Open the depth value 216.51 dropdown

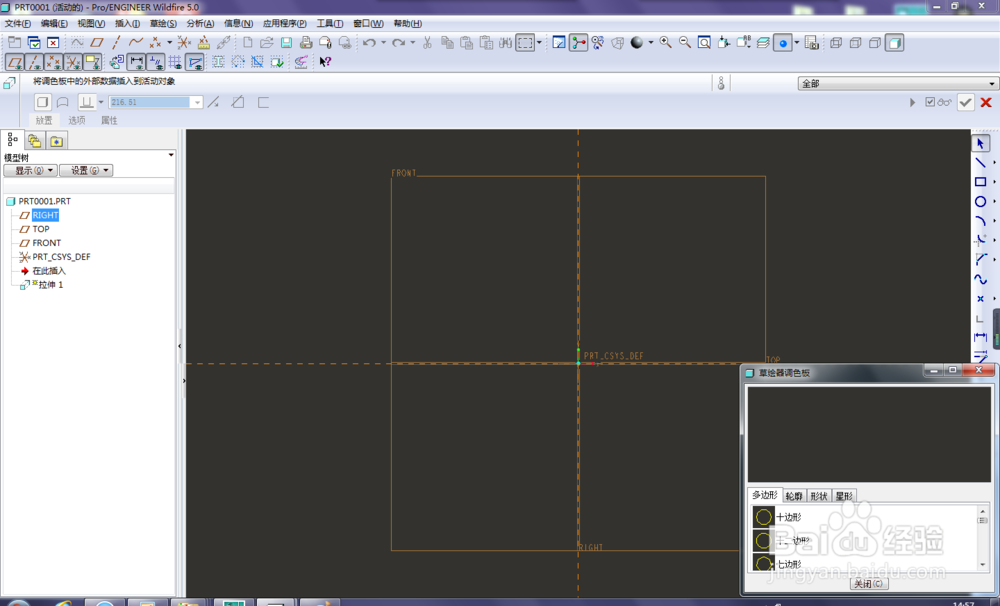pos(197,102)
